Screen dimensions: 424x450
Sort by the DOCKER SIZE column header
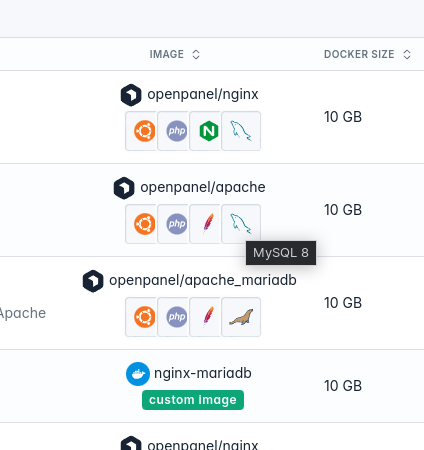point(359,54)
